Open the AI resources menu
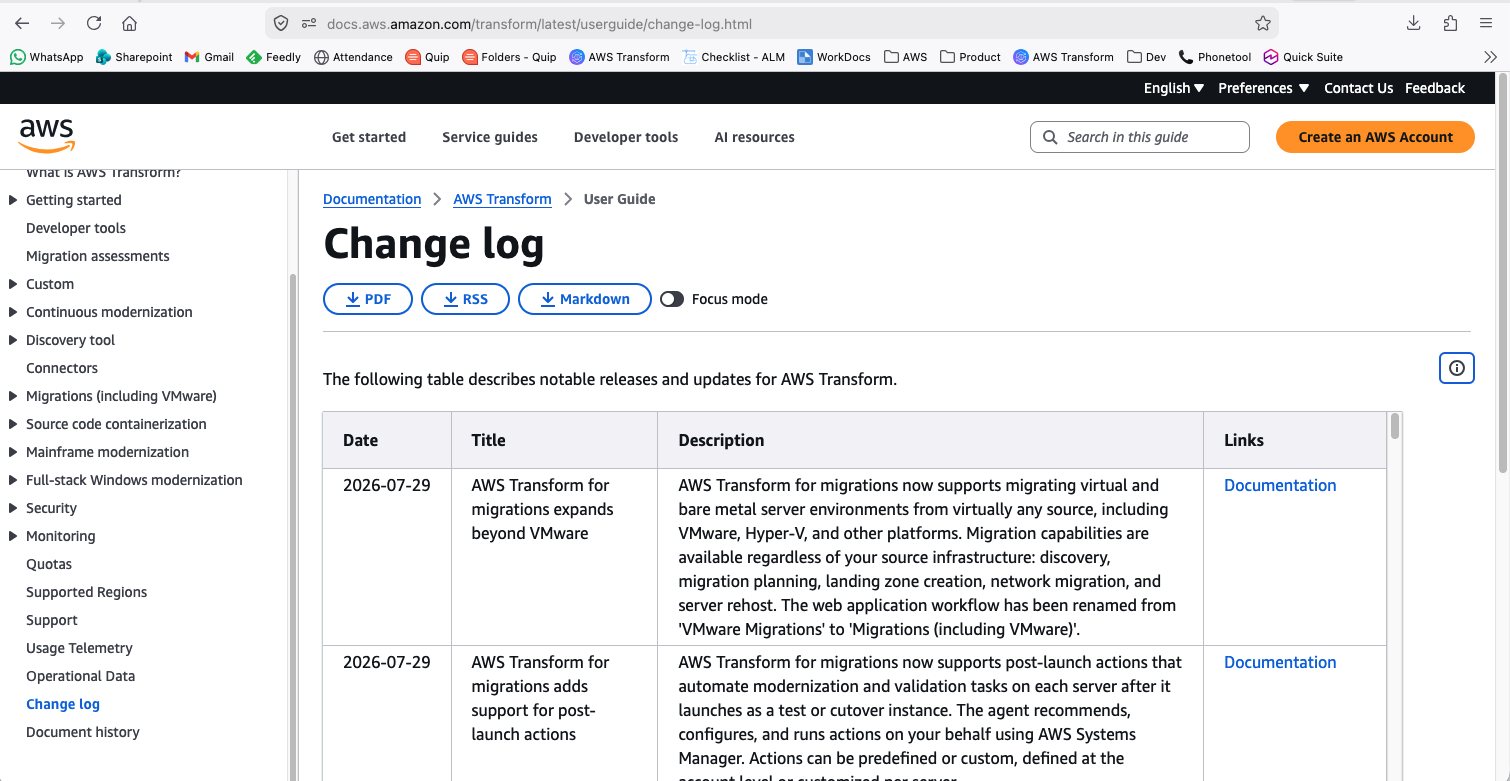Image resolution: width=1510 pixels, height=781 pixels. [x=754, y=137]
